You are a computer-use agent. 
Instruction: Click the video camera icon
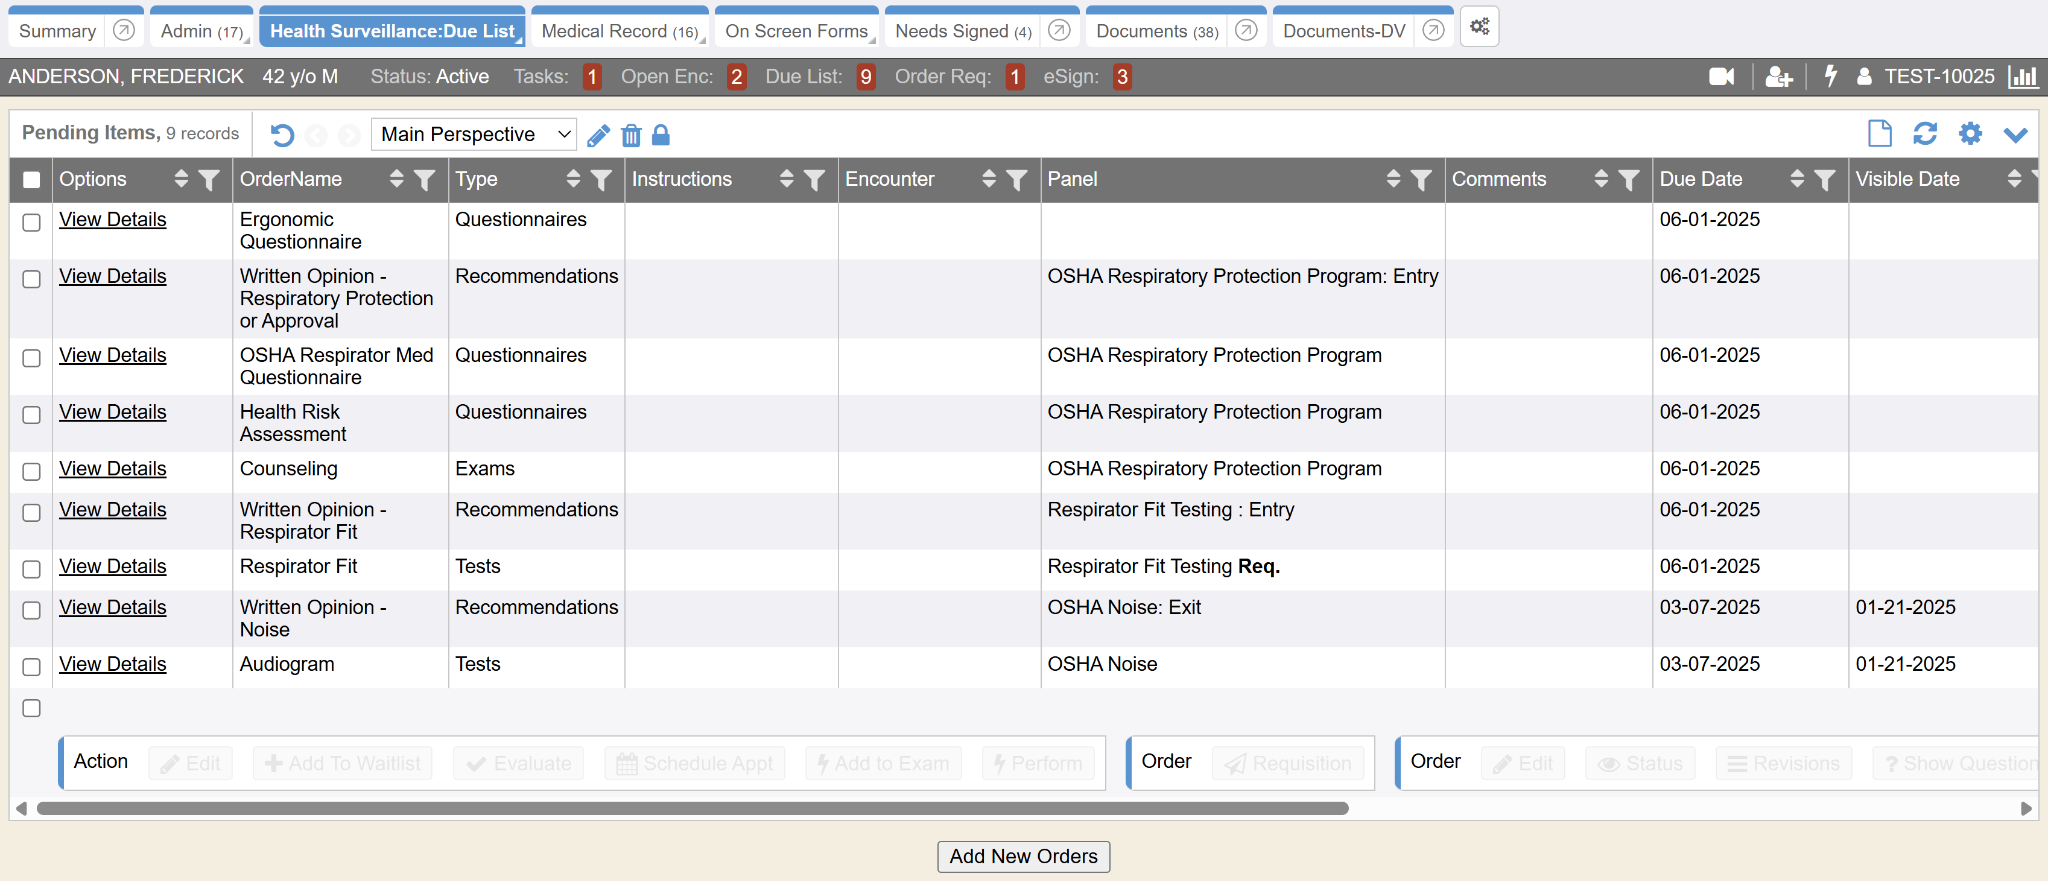pyautogui.click(x=1721, y=77)
